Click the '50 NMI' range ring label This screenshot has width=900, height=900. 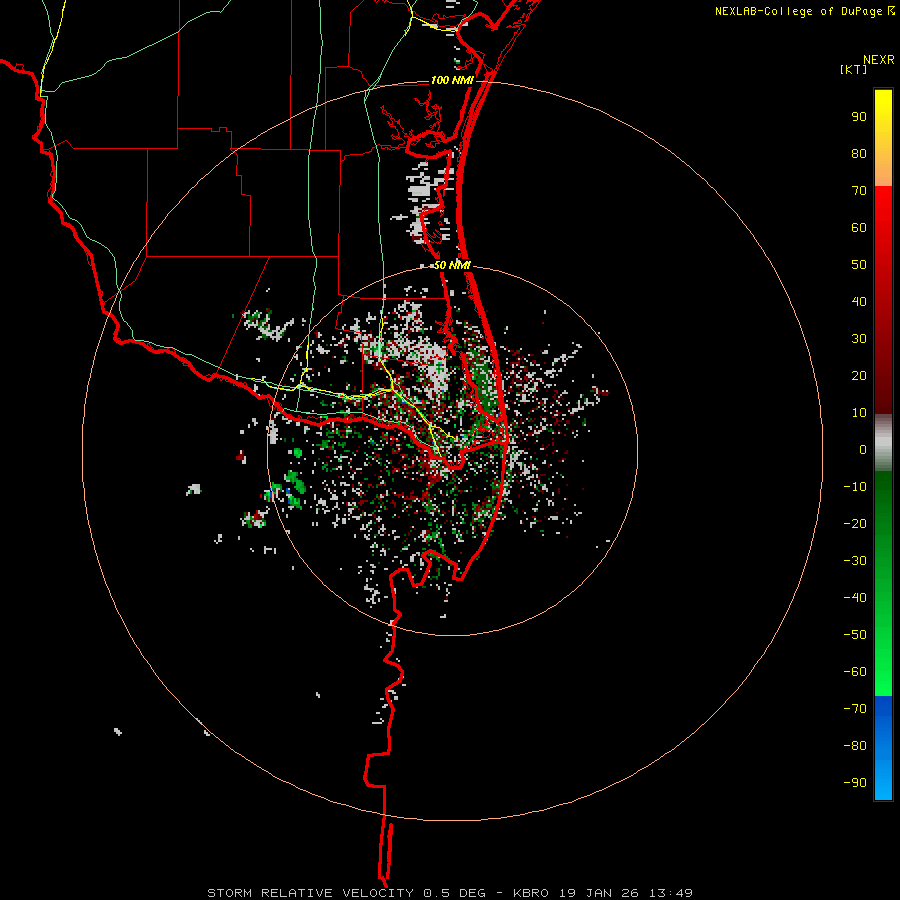point(452,265)
